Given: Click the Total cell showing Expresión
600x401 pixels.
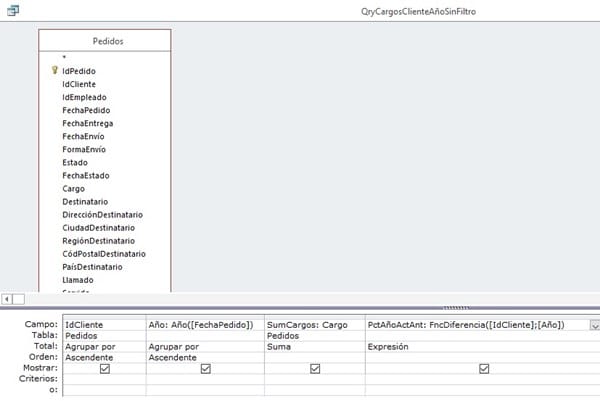Looking at the screenshot, I should coord(482,347).
